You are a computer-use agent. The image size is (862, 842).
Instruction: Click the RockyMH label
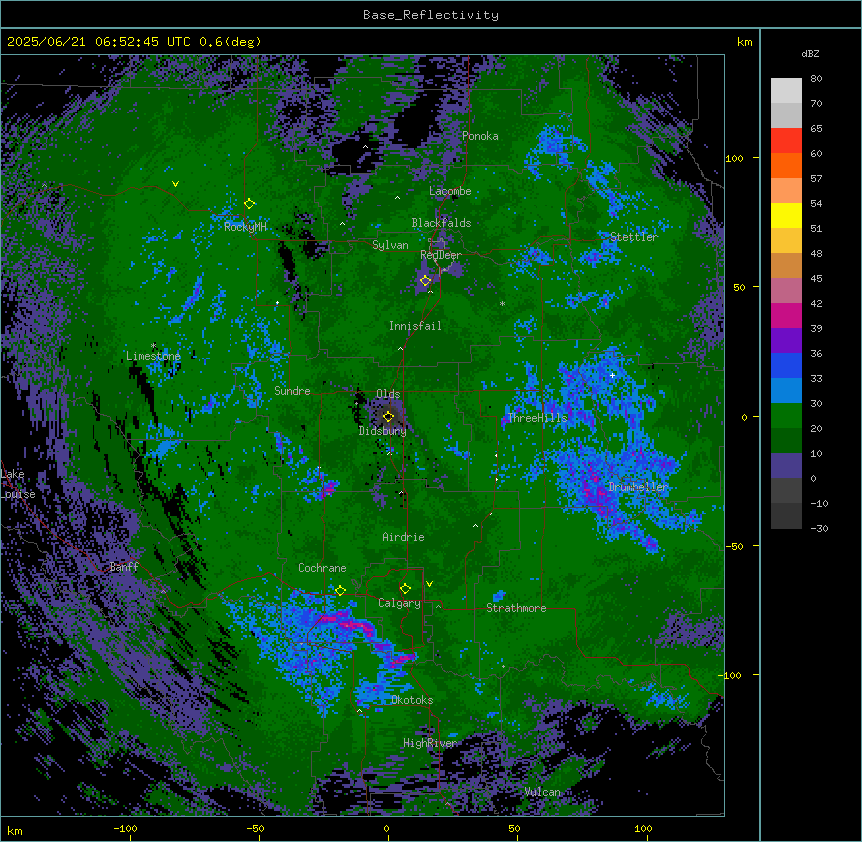[x=245, y=227]
